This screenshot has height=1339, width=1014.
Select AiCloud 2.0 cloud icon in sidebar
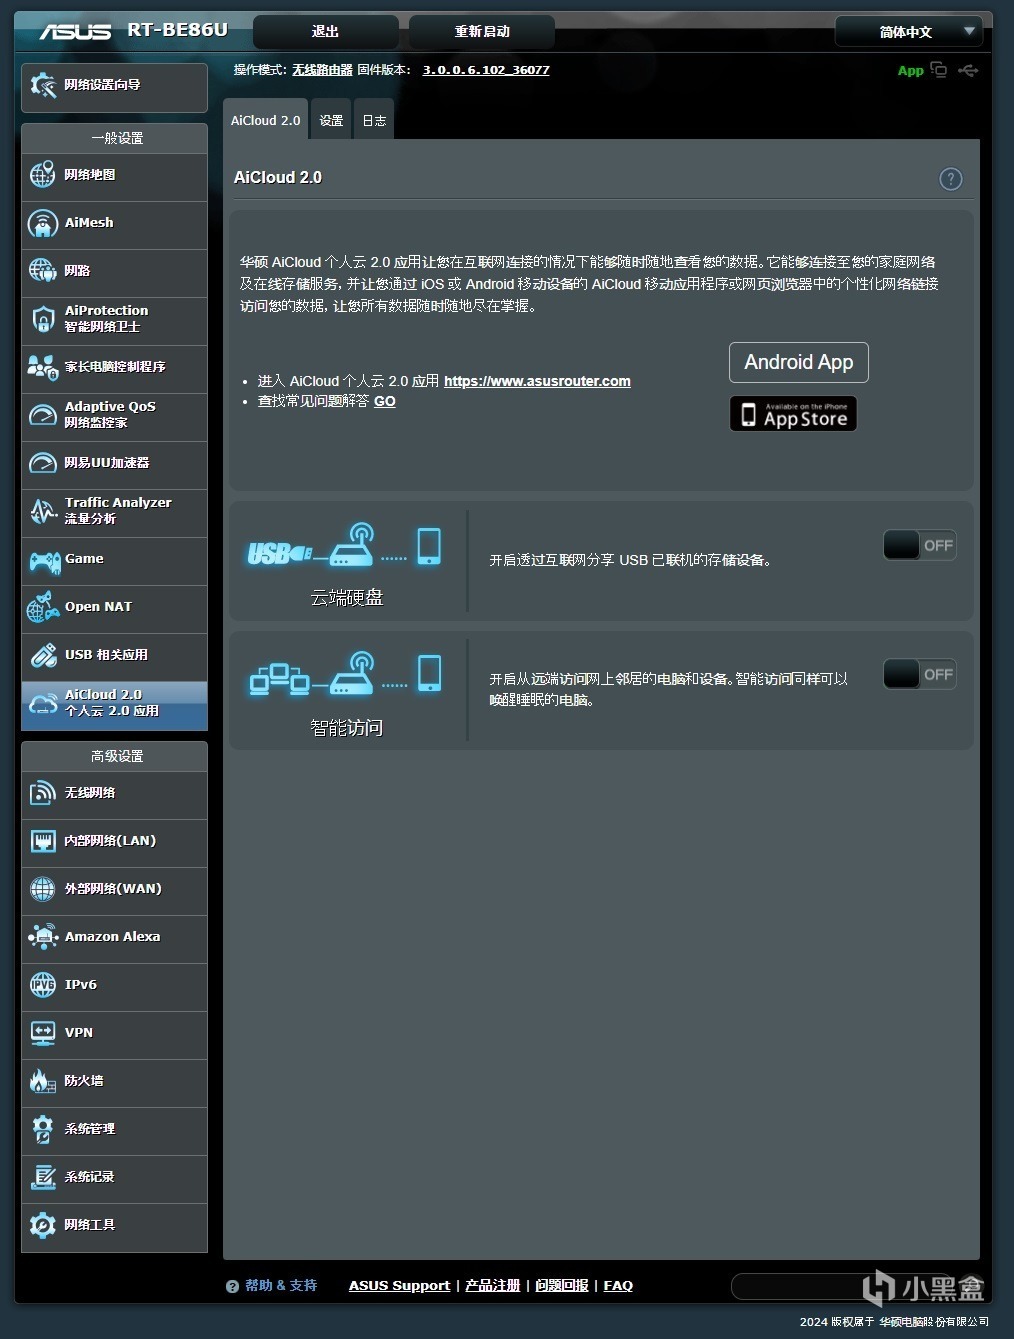(42, 703)
